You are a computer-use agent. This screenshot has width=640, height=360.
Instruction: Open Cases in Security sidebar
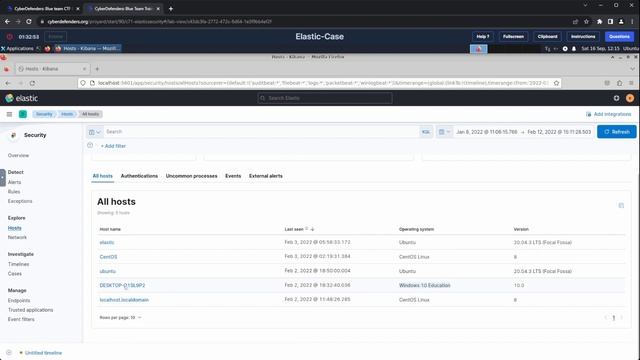[x=15, y=273]
